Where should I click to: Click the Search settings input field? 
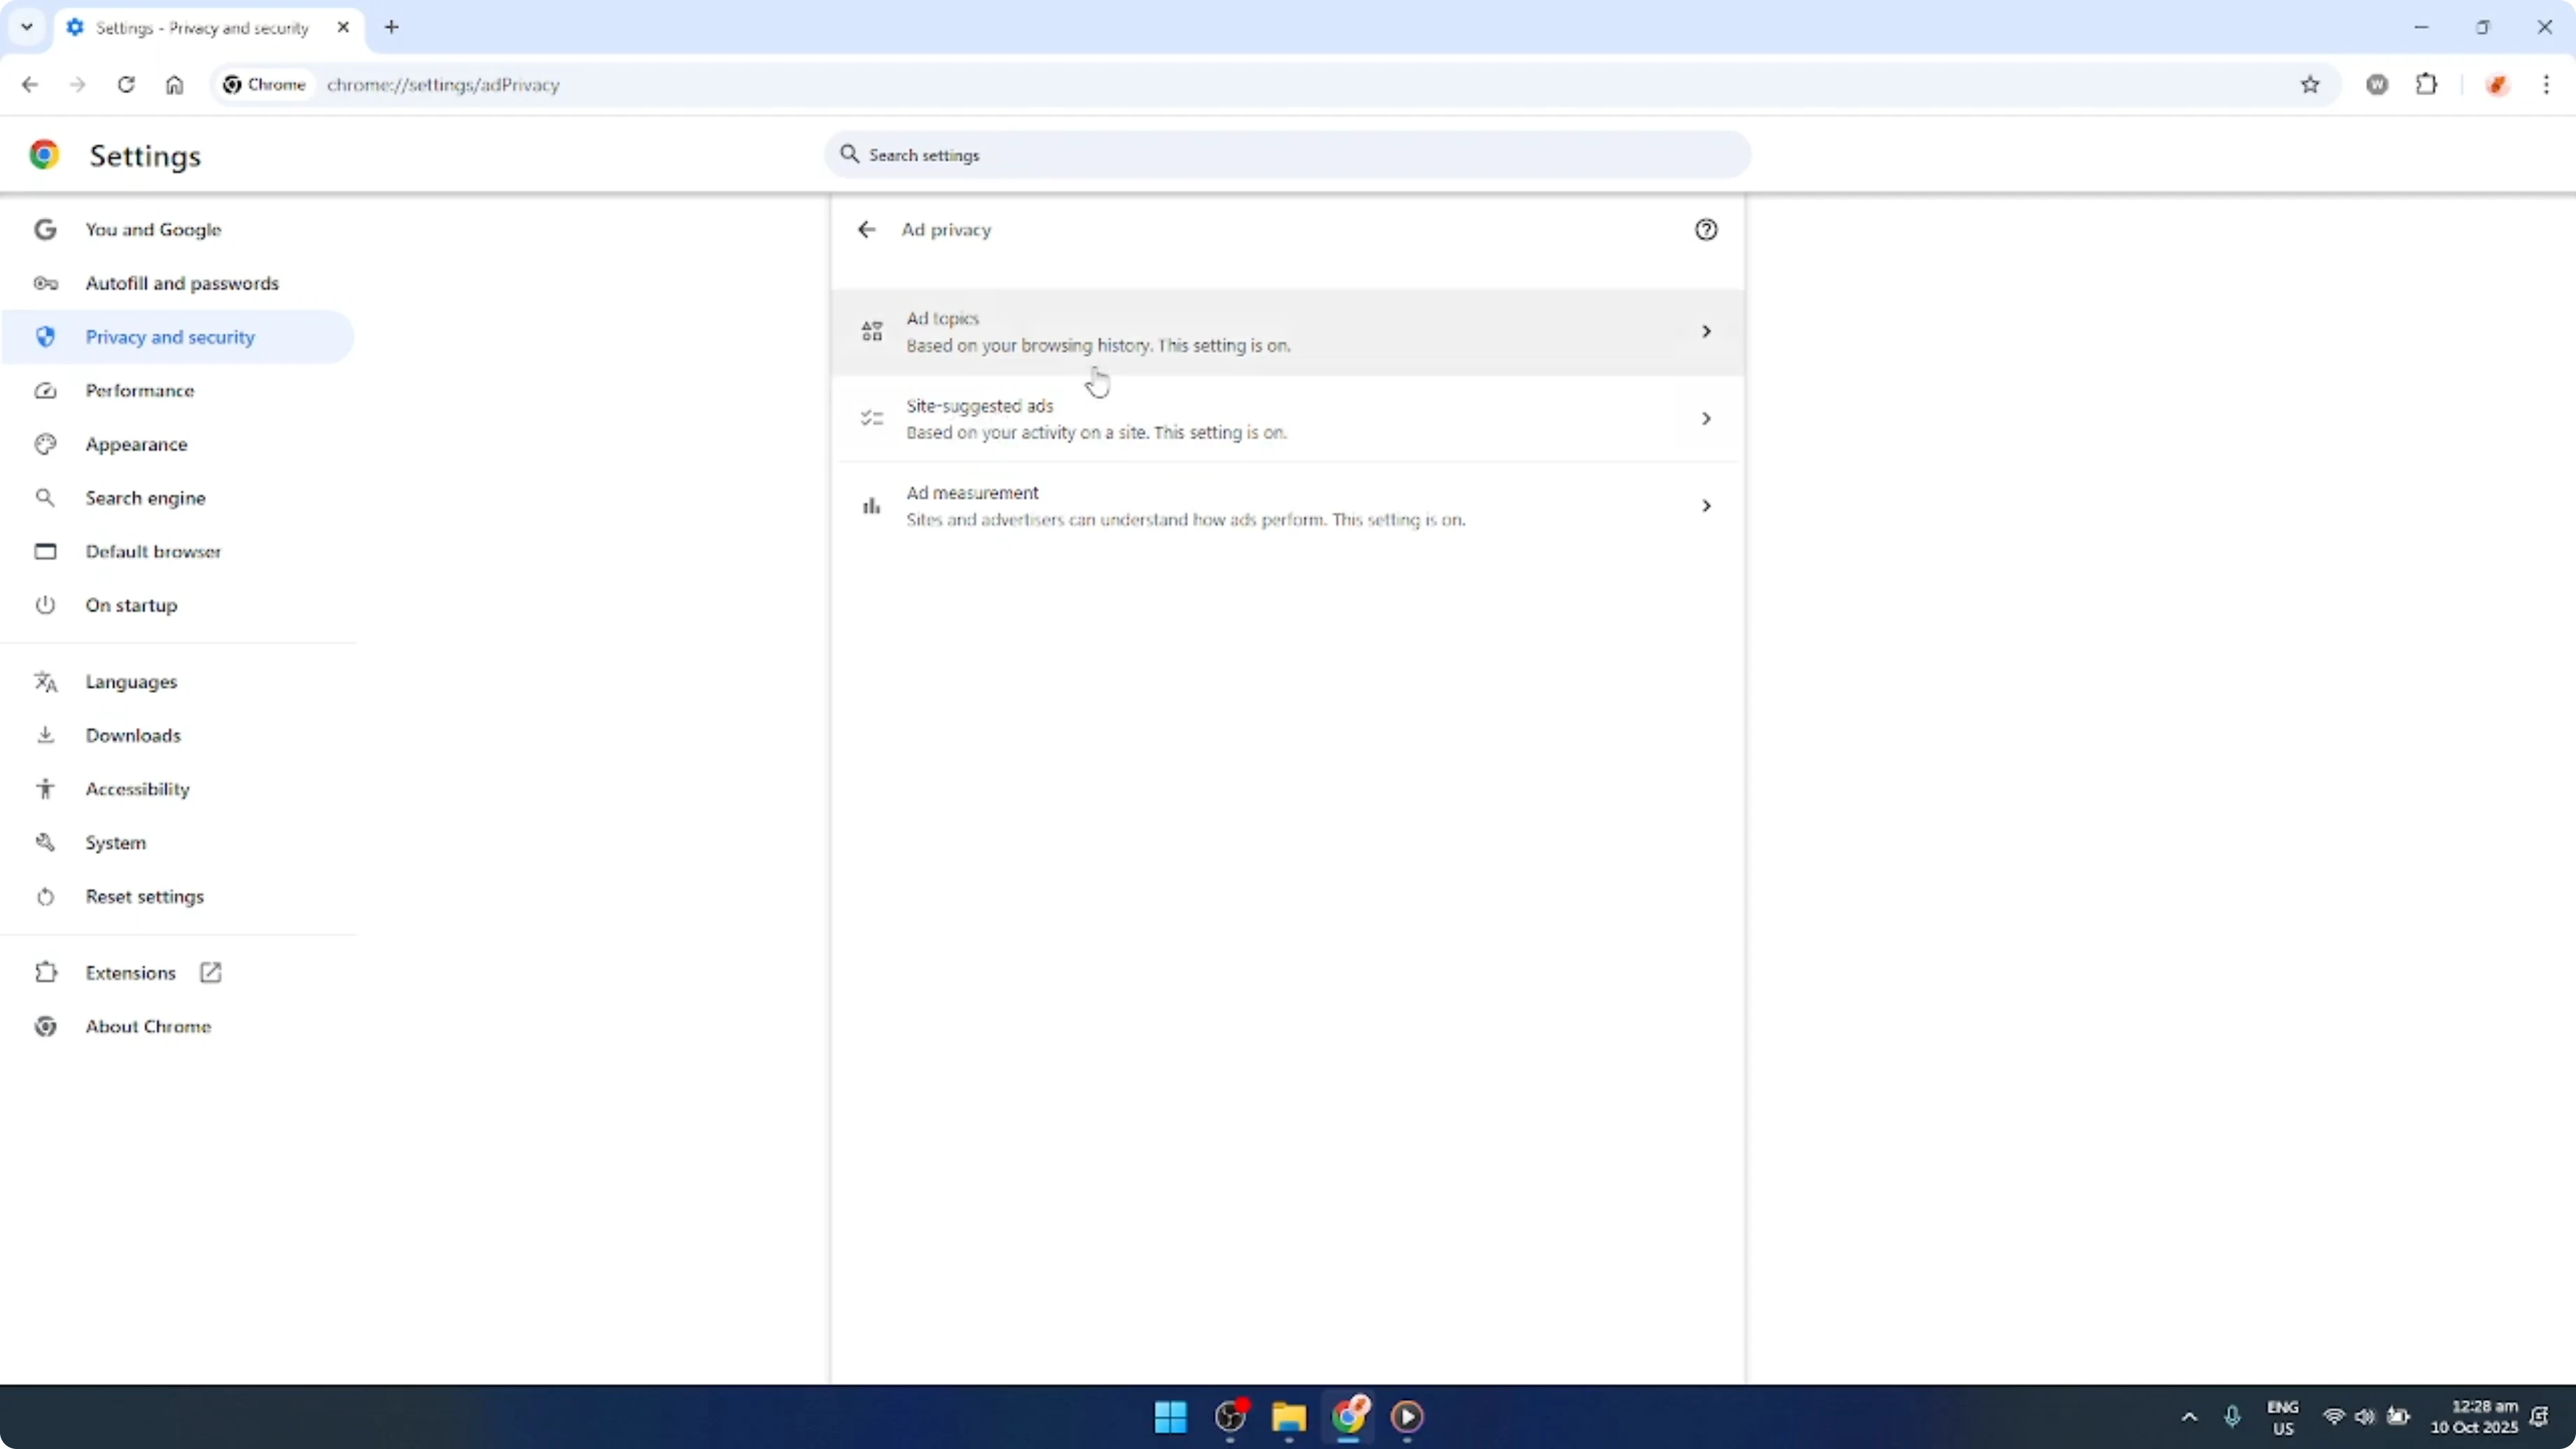point(1286,155)
